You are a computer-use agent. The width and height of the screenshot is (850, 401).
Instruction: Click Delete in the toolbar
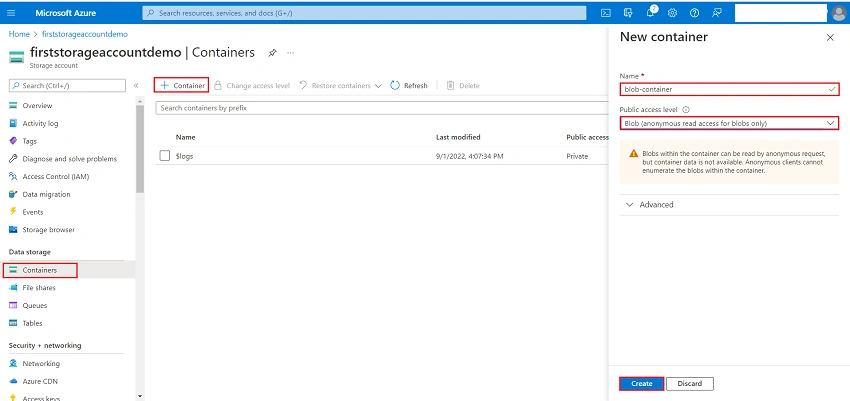463,86
